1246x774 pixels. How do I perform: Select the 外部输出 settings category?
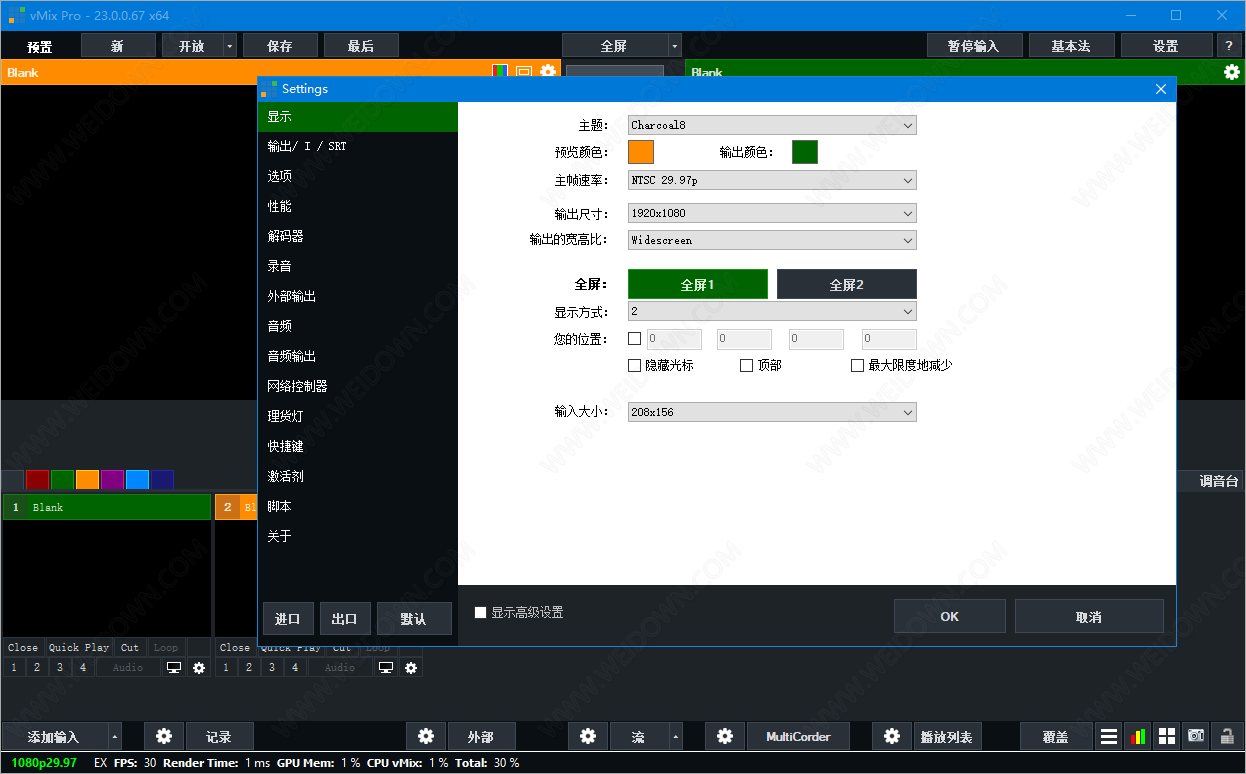(357, 296)
